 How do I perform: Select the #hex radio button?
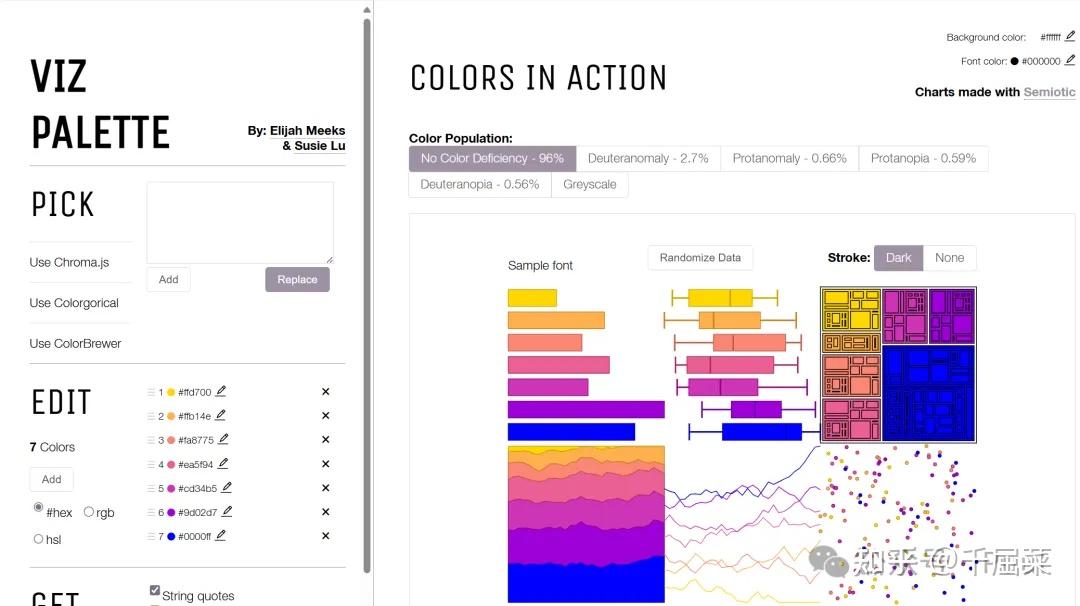(39, 509)
